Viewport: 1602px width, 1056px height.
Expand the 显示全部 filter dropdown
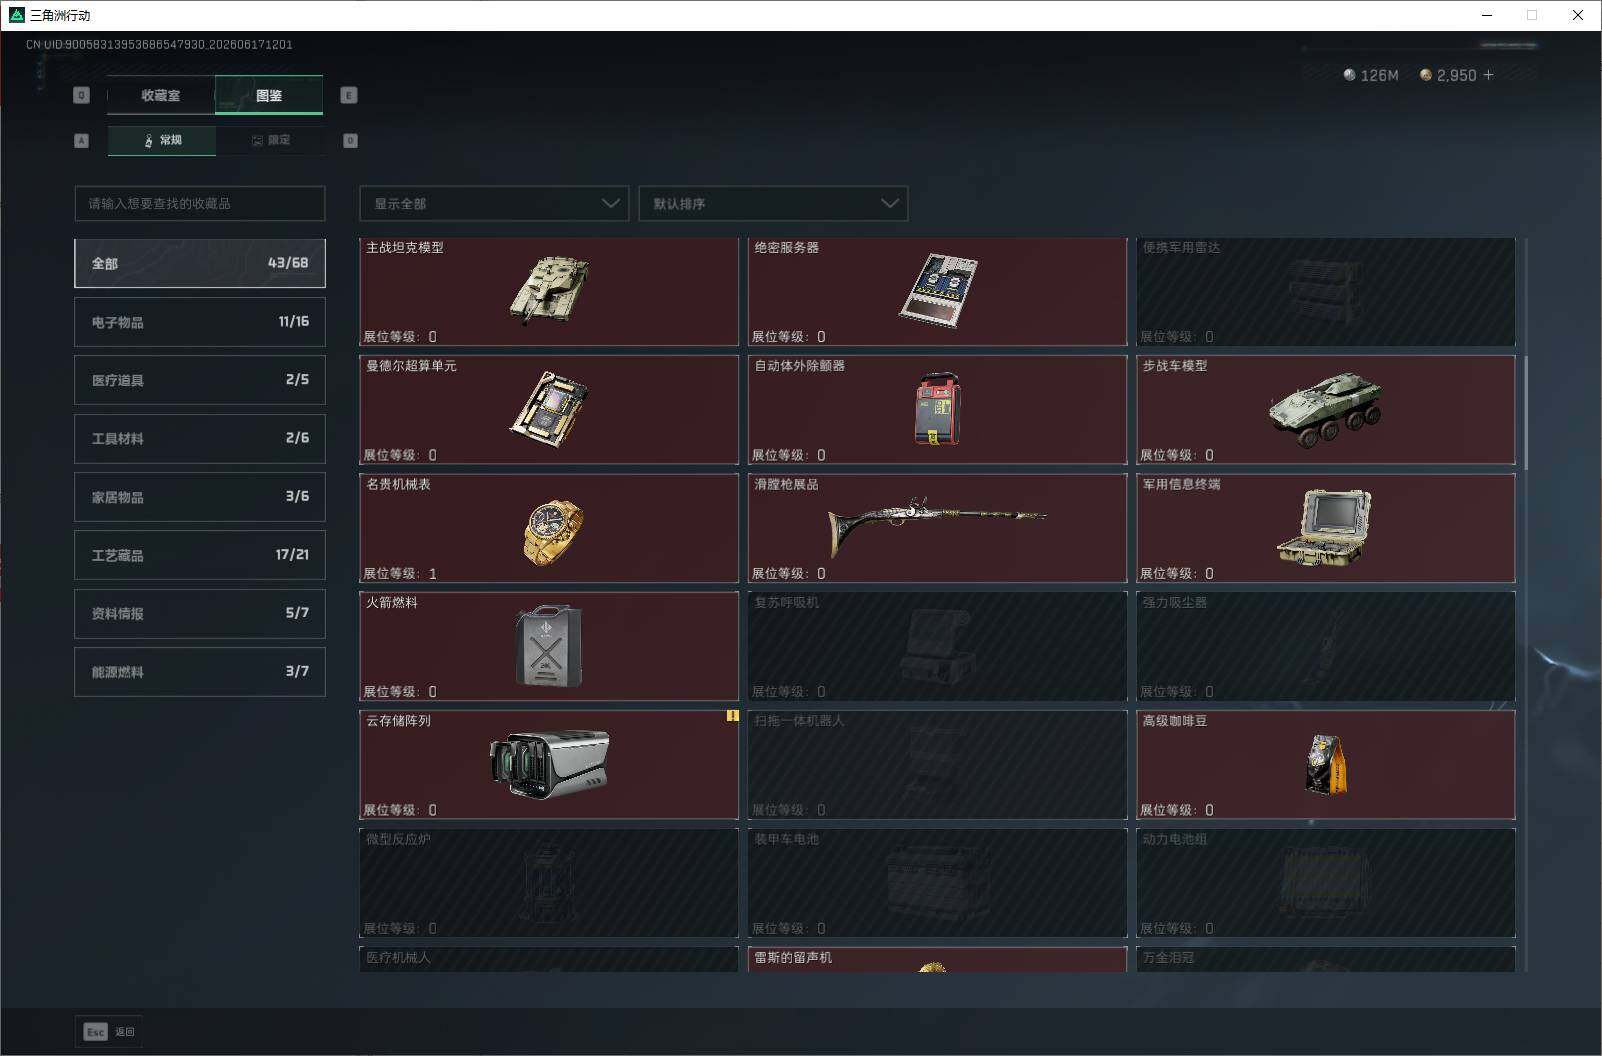click(494, 203)
